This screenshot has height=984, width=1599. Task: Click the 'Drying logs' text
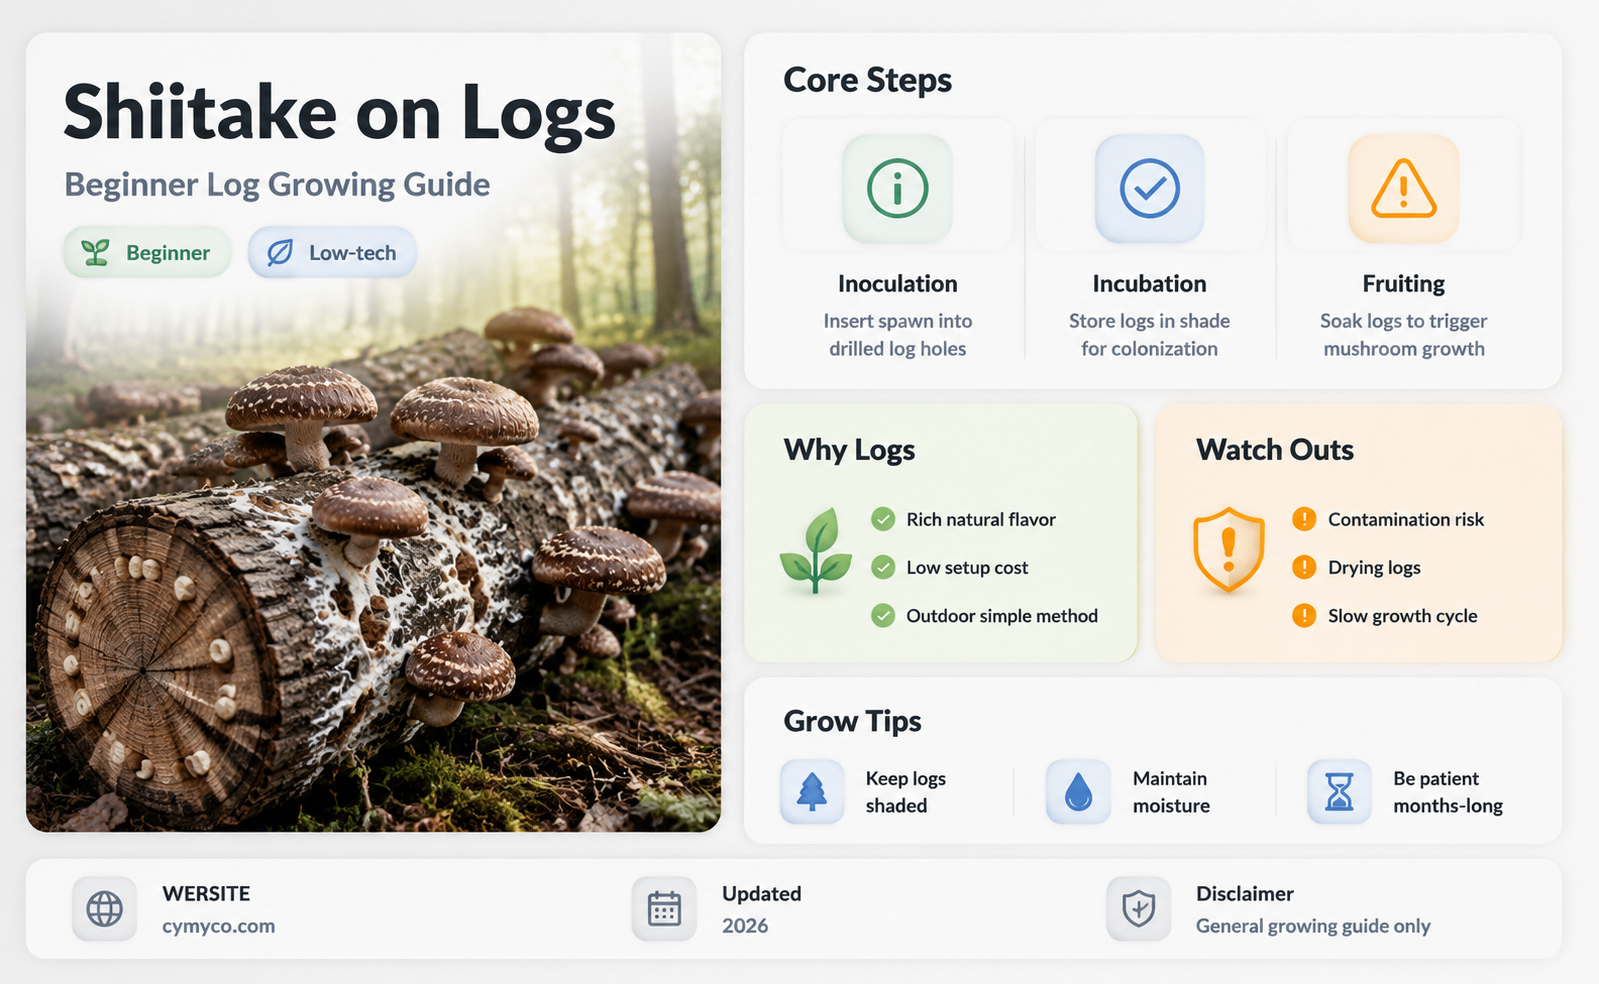[1374, 568]
